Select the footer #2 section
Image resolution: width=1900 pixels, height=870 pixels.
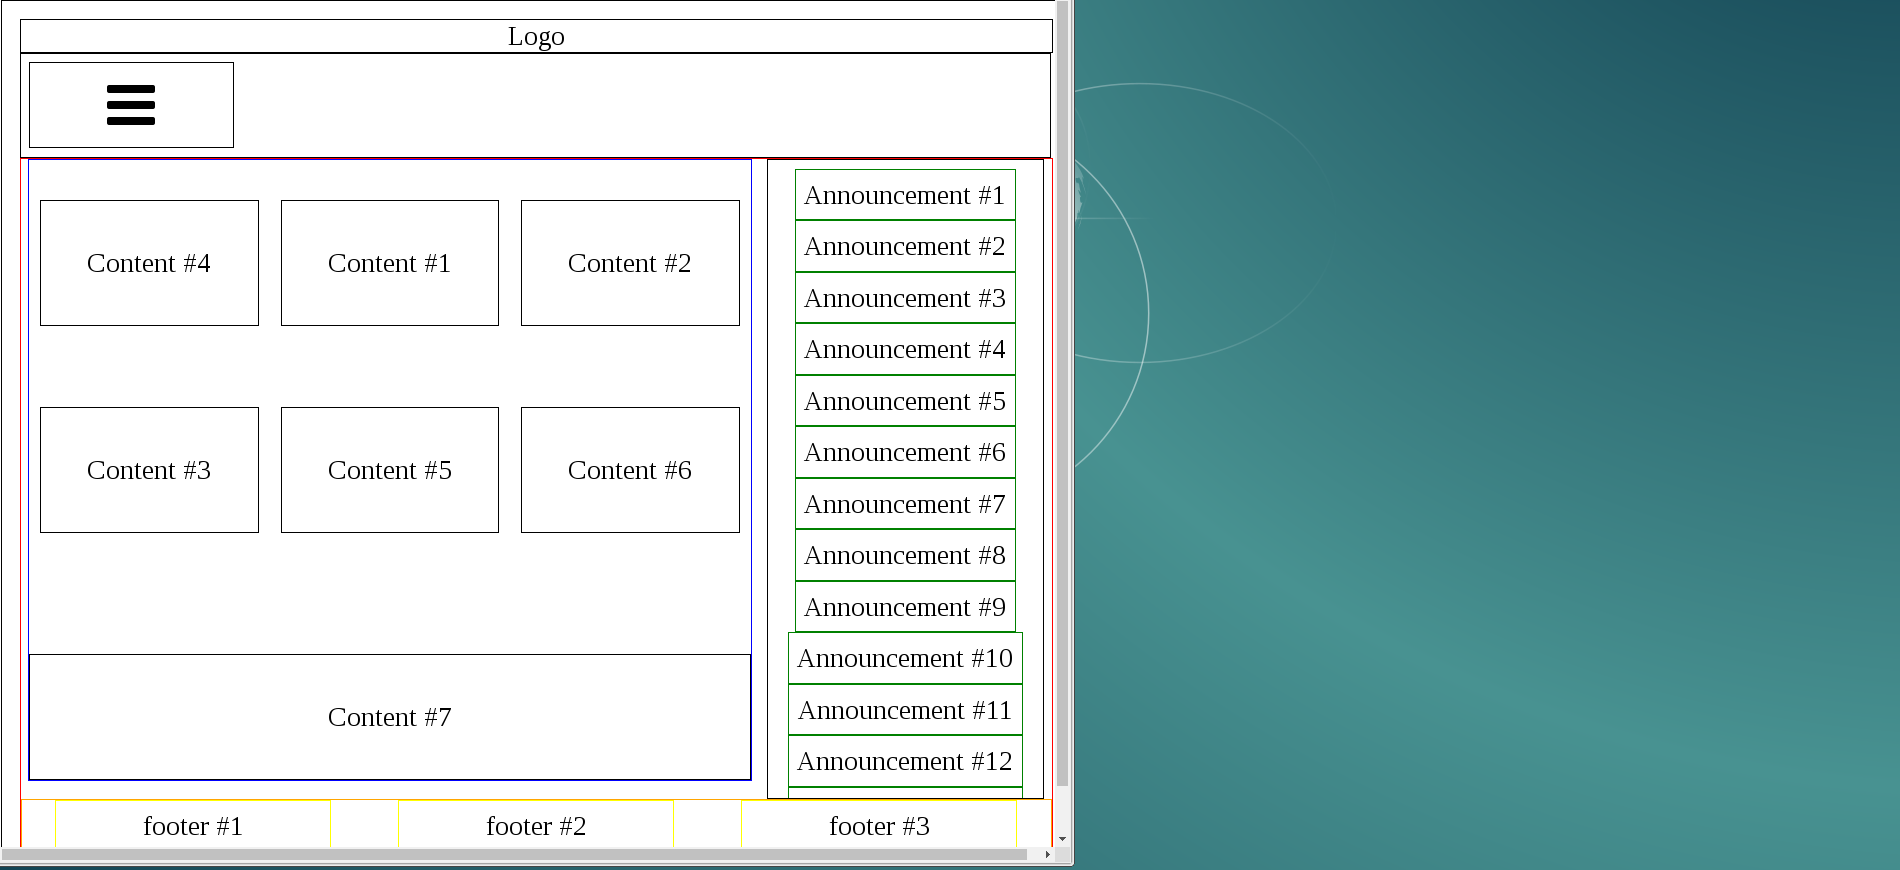(536, 826)
